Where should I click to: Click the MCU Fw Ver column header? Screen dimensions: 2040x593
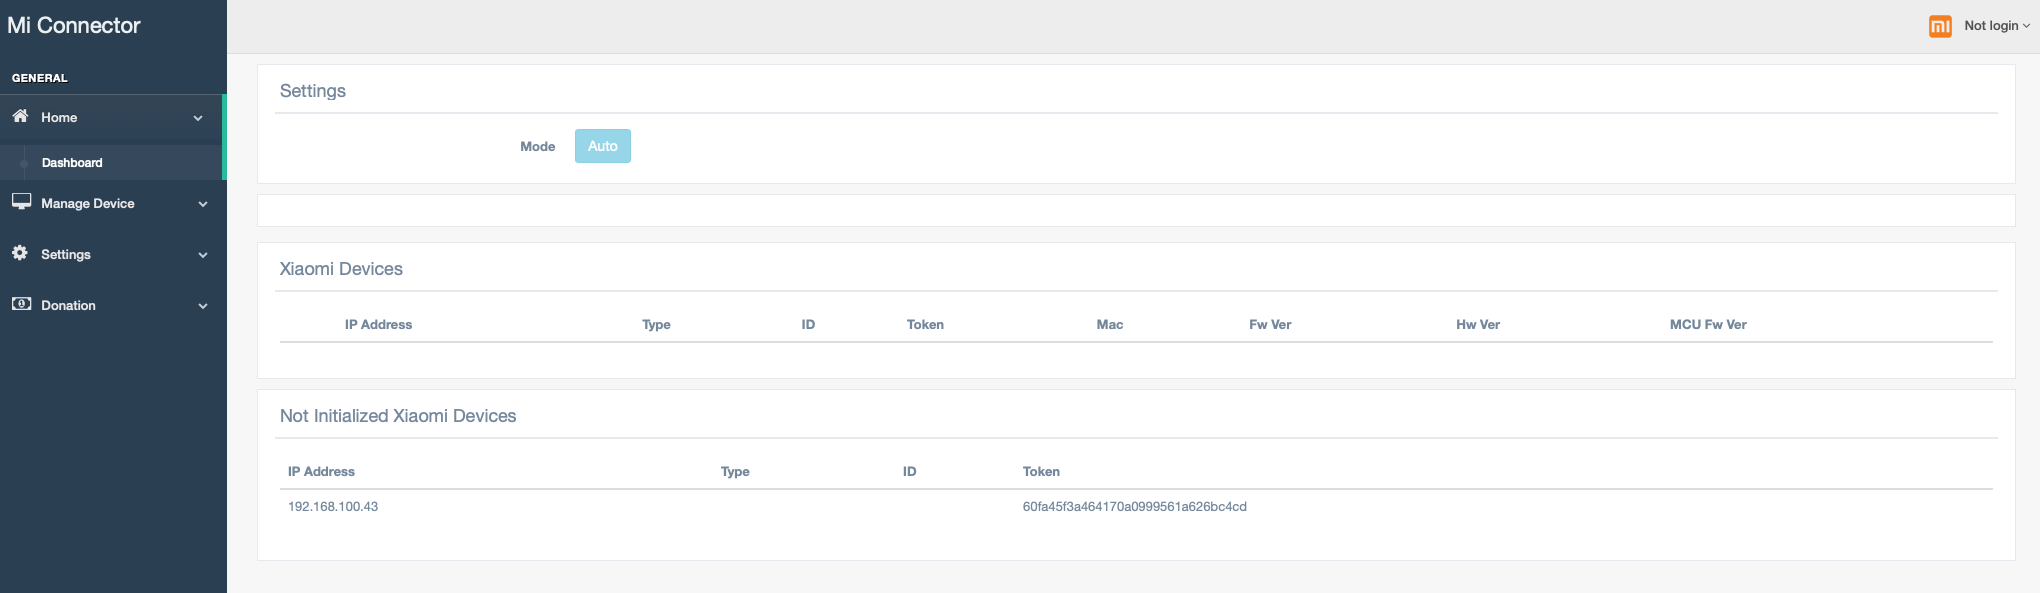coord(1708,325)
